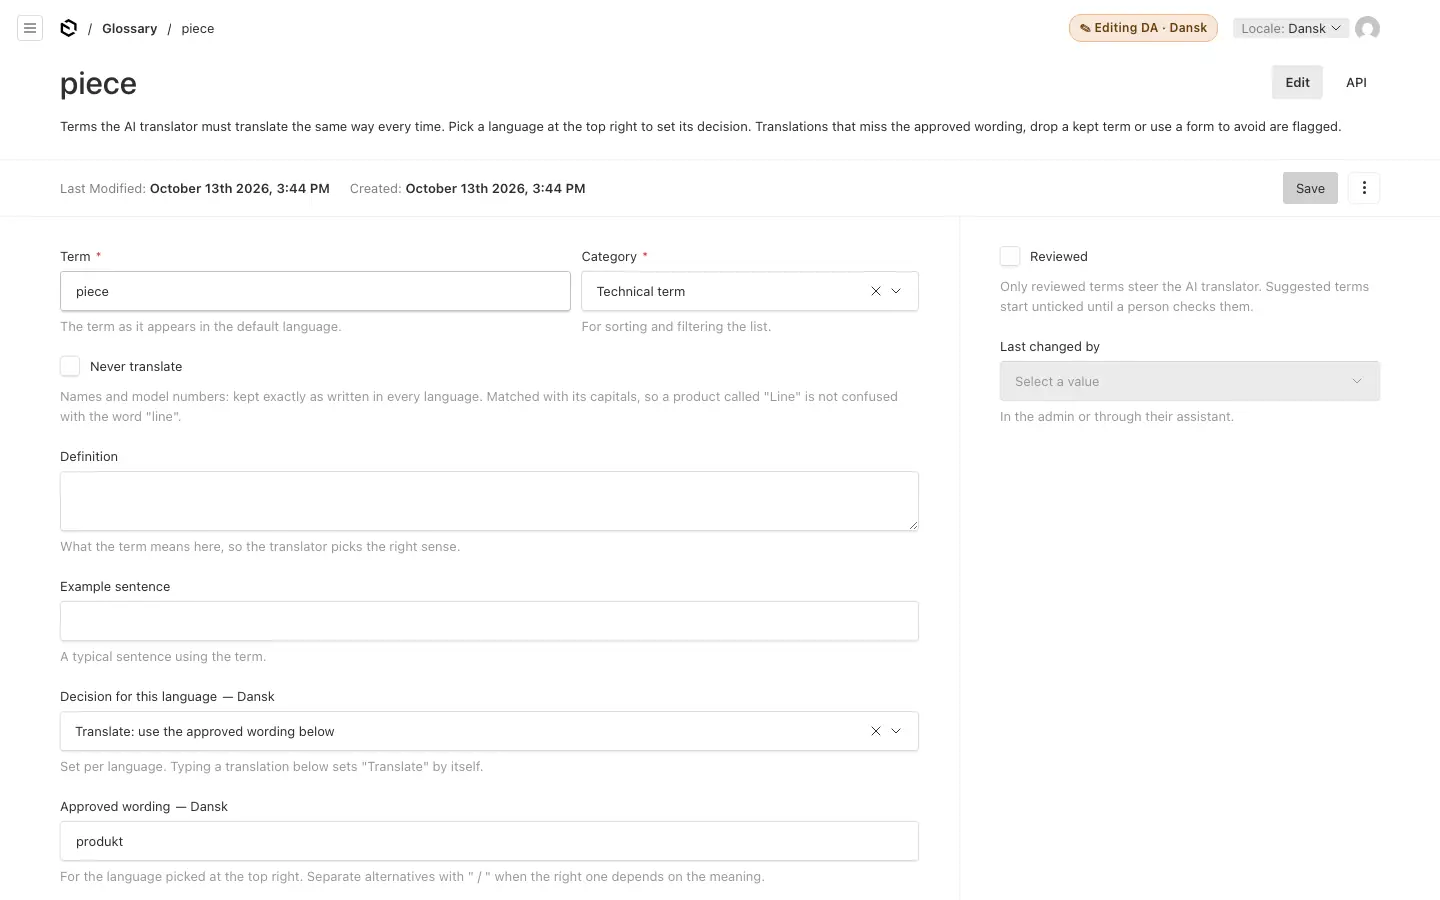
Task: Clear the Category field with the X
Action: (x=876, y=291)
